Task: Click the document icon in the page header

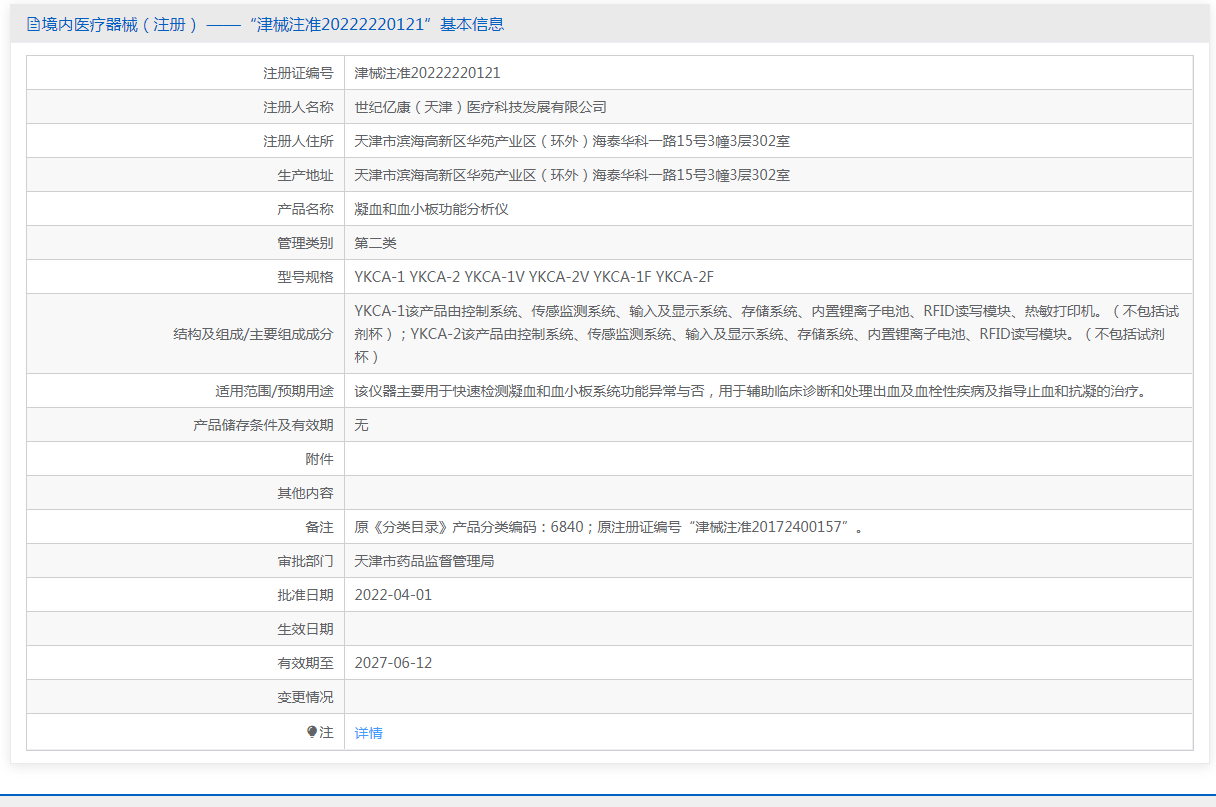Action: pyautogui.click(x=33, y=25)
